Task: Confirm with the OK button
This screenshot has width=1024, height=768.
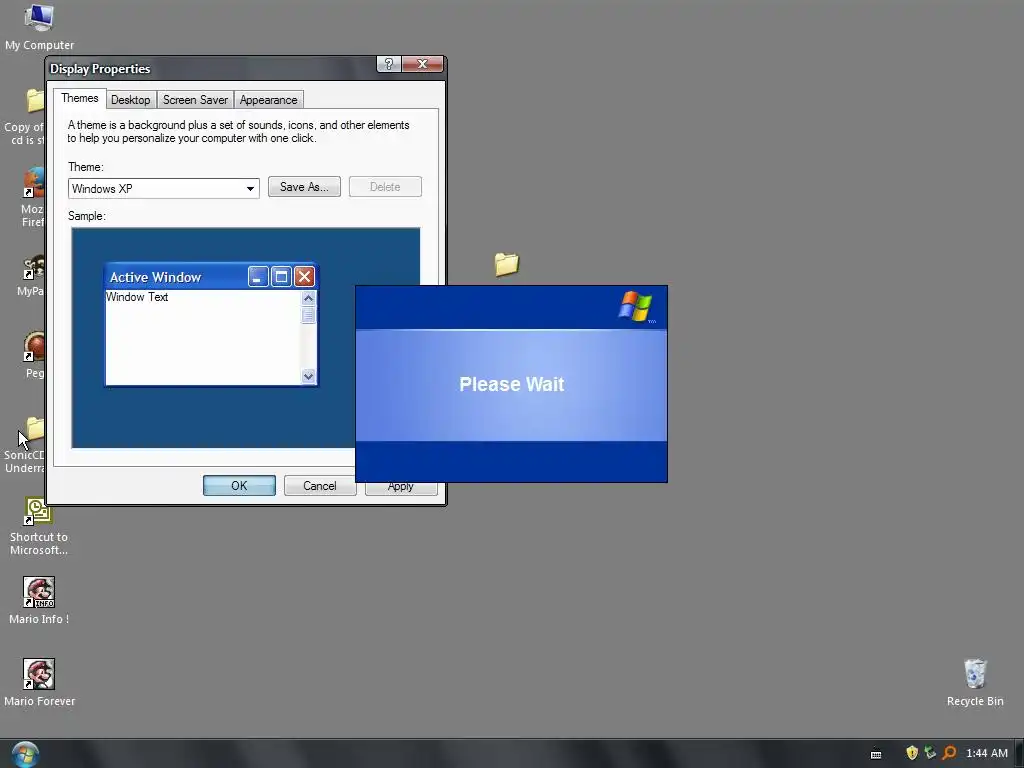Action: [239, 486]
